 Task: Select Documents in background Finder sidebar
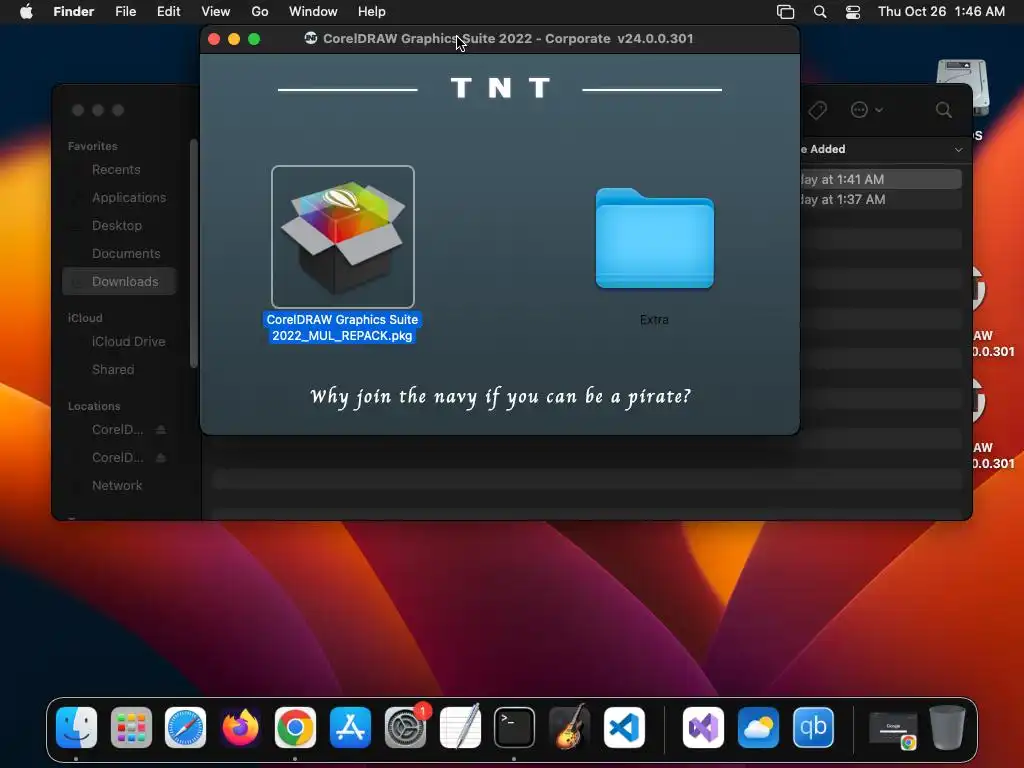tap(125, 254)
